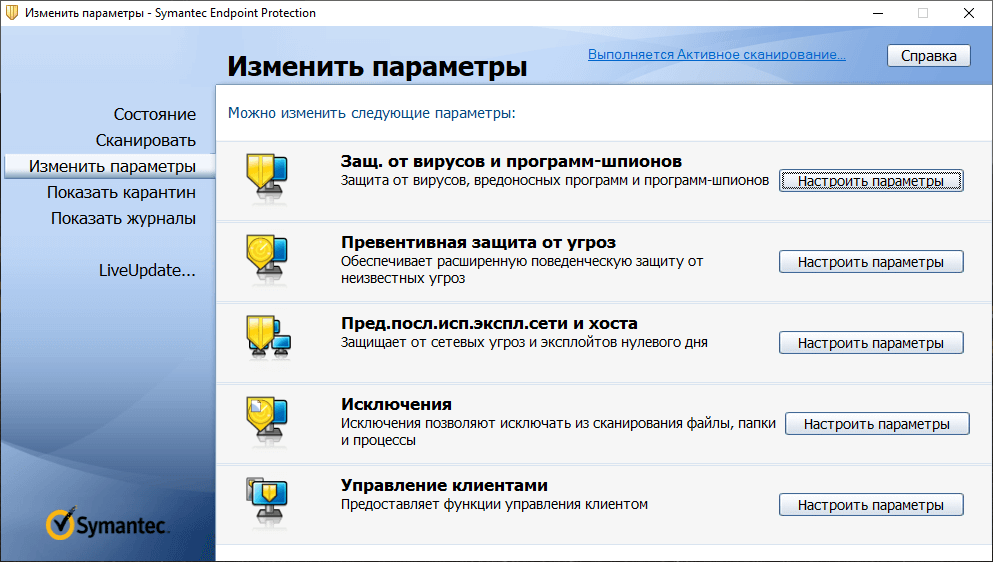Click the text Можно изменить следующие параметры
This screenshot has width=993, height=562.
371,113
